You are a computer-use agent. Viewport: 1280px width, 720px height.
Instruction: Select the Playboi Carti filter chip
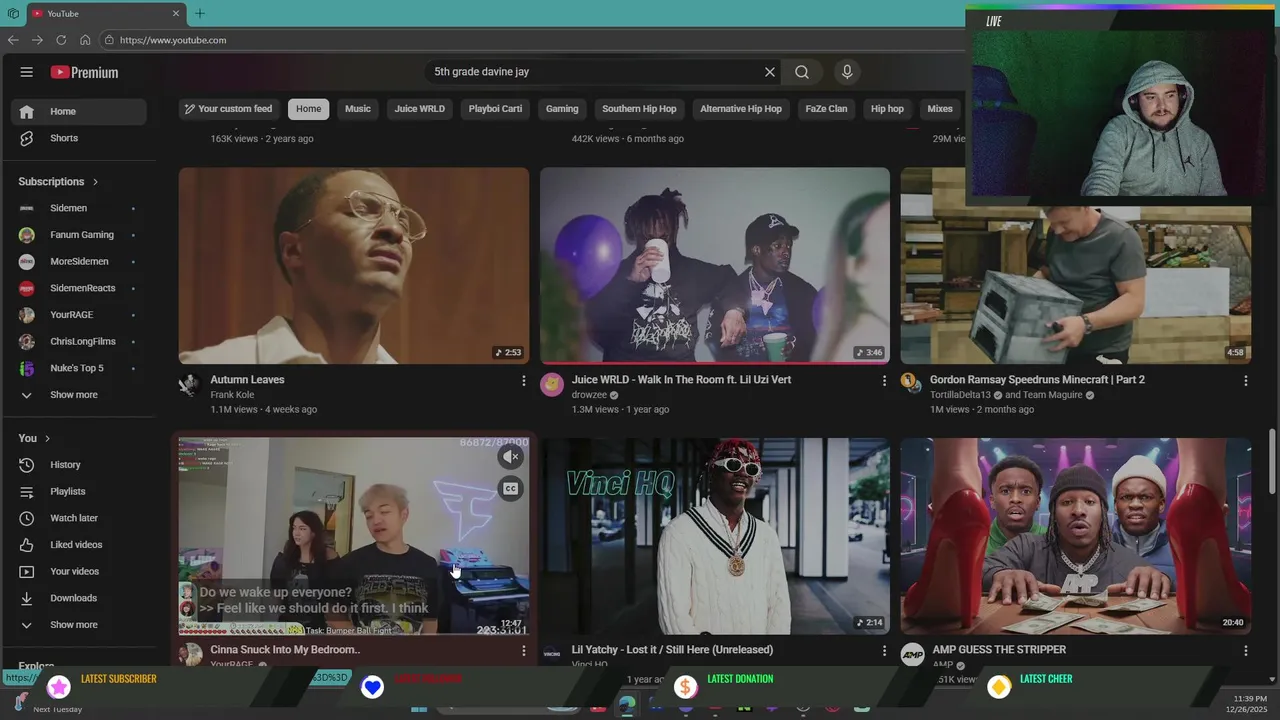click(495, 109)
